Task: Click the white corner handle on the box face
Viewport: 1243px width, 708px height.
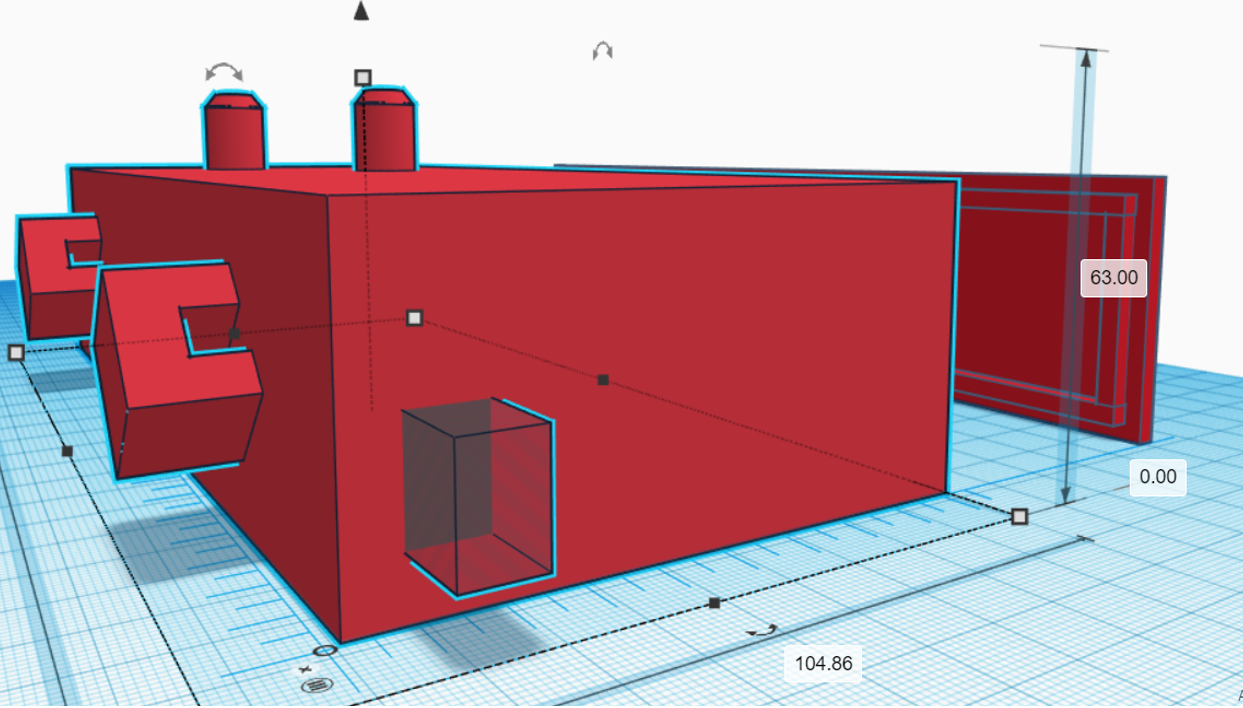Action: 414,318
